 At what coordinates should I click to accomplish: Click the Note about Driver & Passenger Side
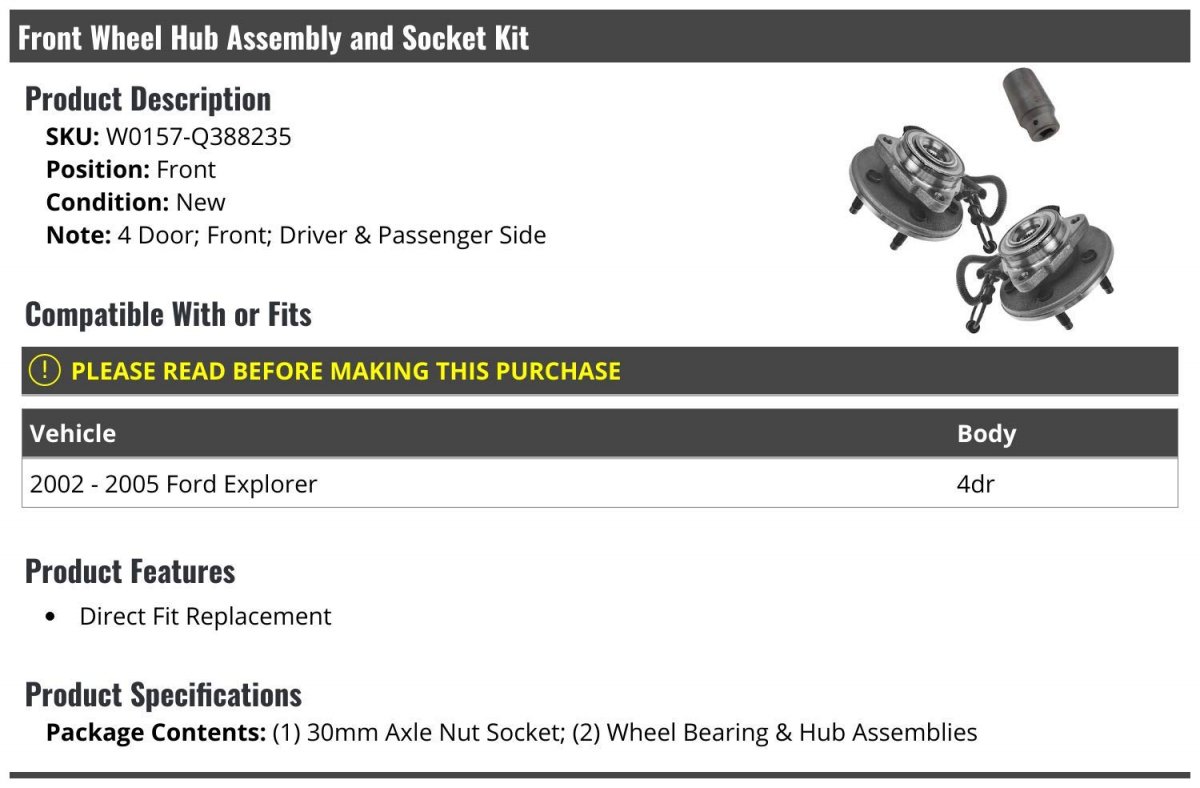pyautogui.click(x=296, y=236)
